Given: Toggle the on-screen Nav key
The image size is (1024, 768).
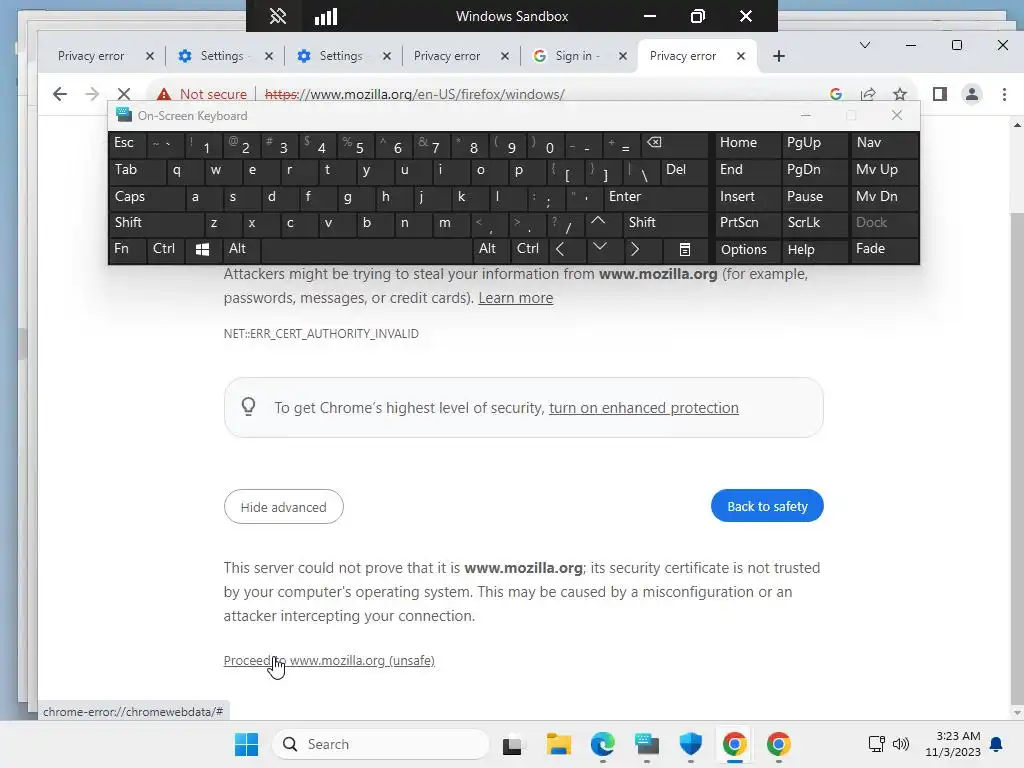Looking at the screenshot, I should (884, 142).
